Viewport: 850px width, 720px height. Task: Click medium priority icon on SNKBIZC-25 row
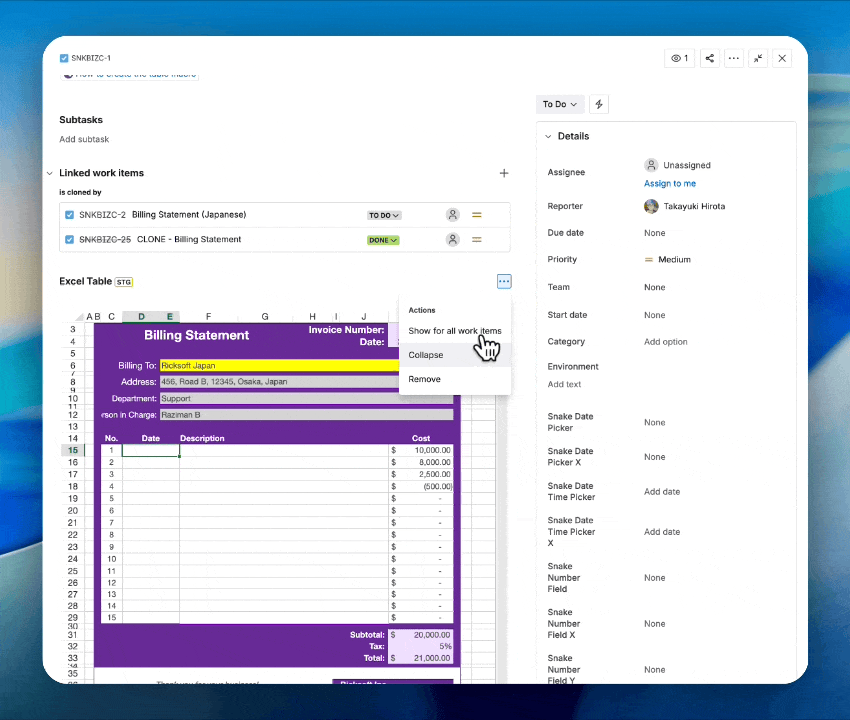pyautogui.click(x=477, y=240)
